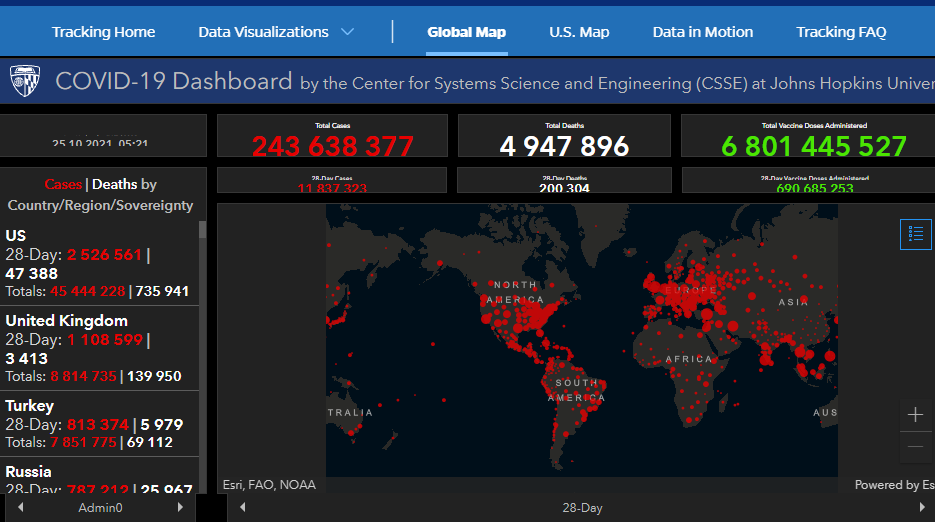Viewport: 935px width, 522px height.
Task: Open the map legend list icon
Action: point(915,234)
